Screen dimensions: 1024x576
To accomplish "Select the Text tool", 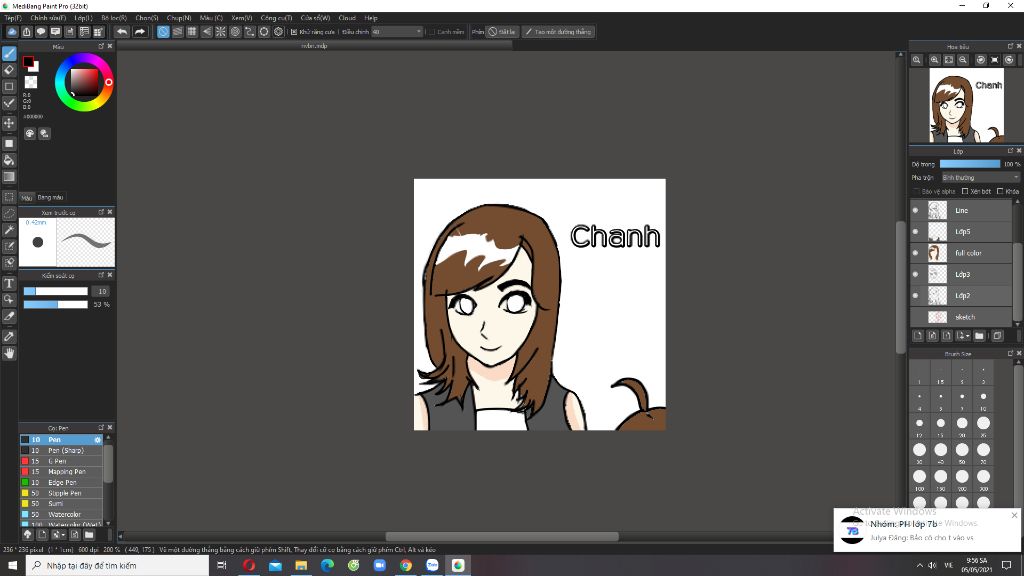I will point(9,283).
